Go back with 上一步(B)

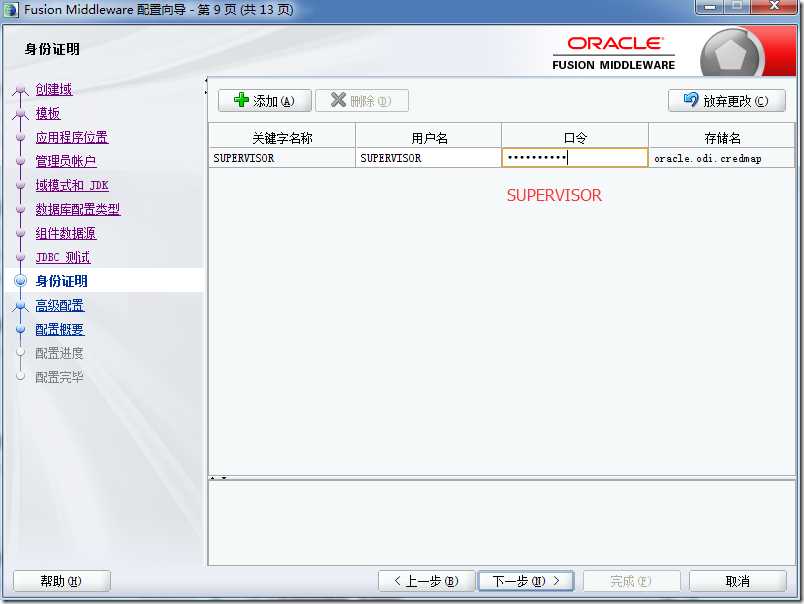[x=426, y=581]
